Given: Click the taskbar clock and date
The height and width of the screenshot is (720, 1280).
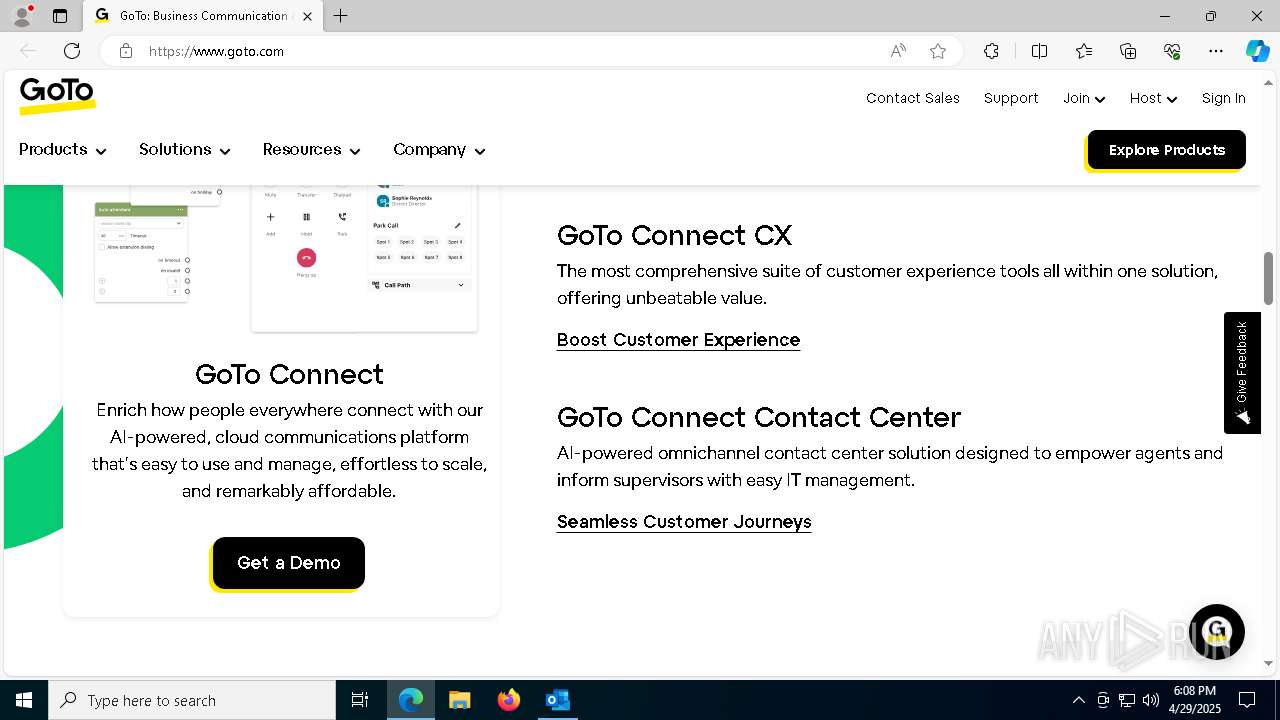Looking at the screenshot, I should pos(1194,700).
